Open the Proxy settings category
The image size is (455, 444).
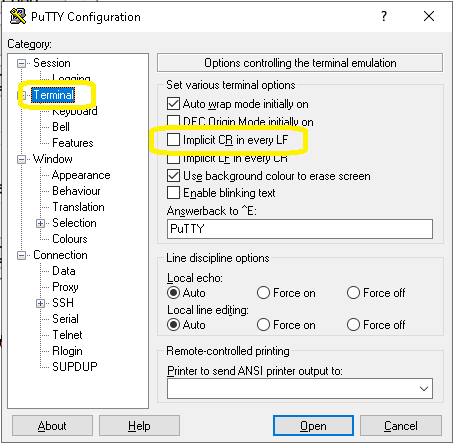[65, 287]
